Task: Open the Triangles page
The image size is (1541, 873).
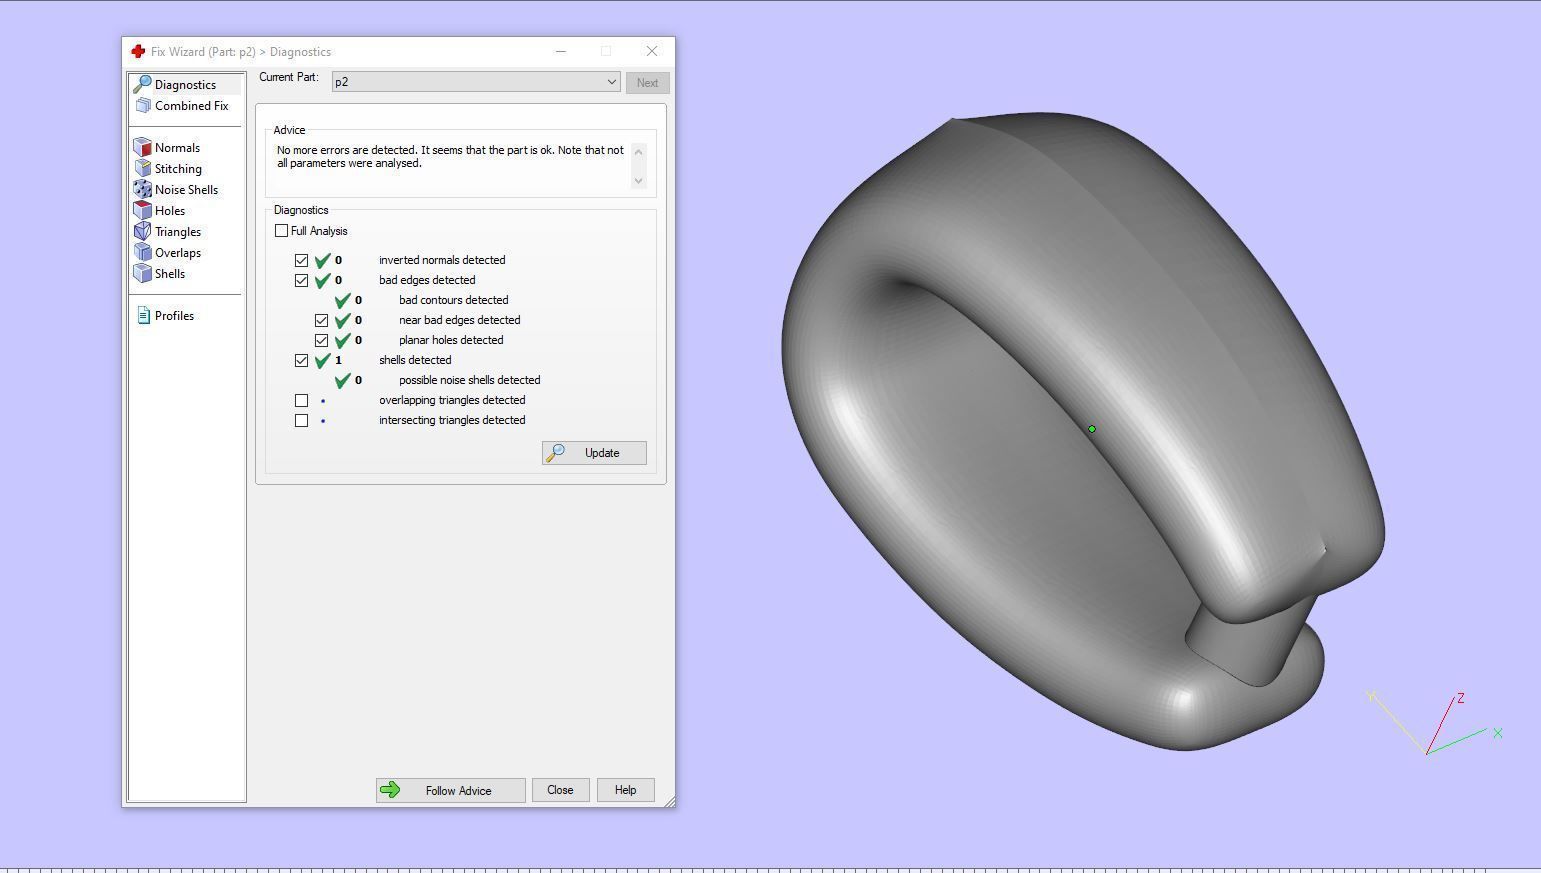Action: click(177, 231)
